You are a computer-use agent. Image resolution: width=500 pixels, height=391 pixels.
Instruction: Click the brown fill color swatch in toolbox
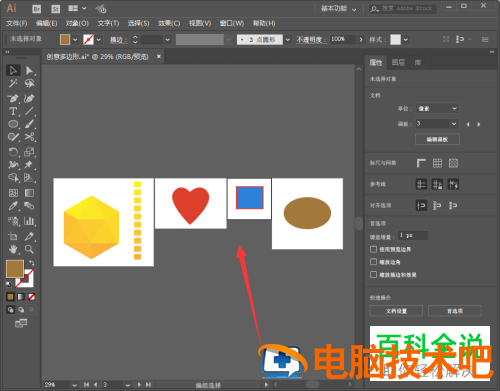click(x=15, y=269)
